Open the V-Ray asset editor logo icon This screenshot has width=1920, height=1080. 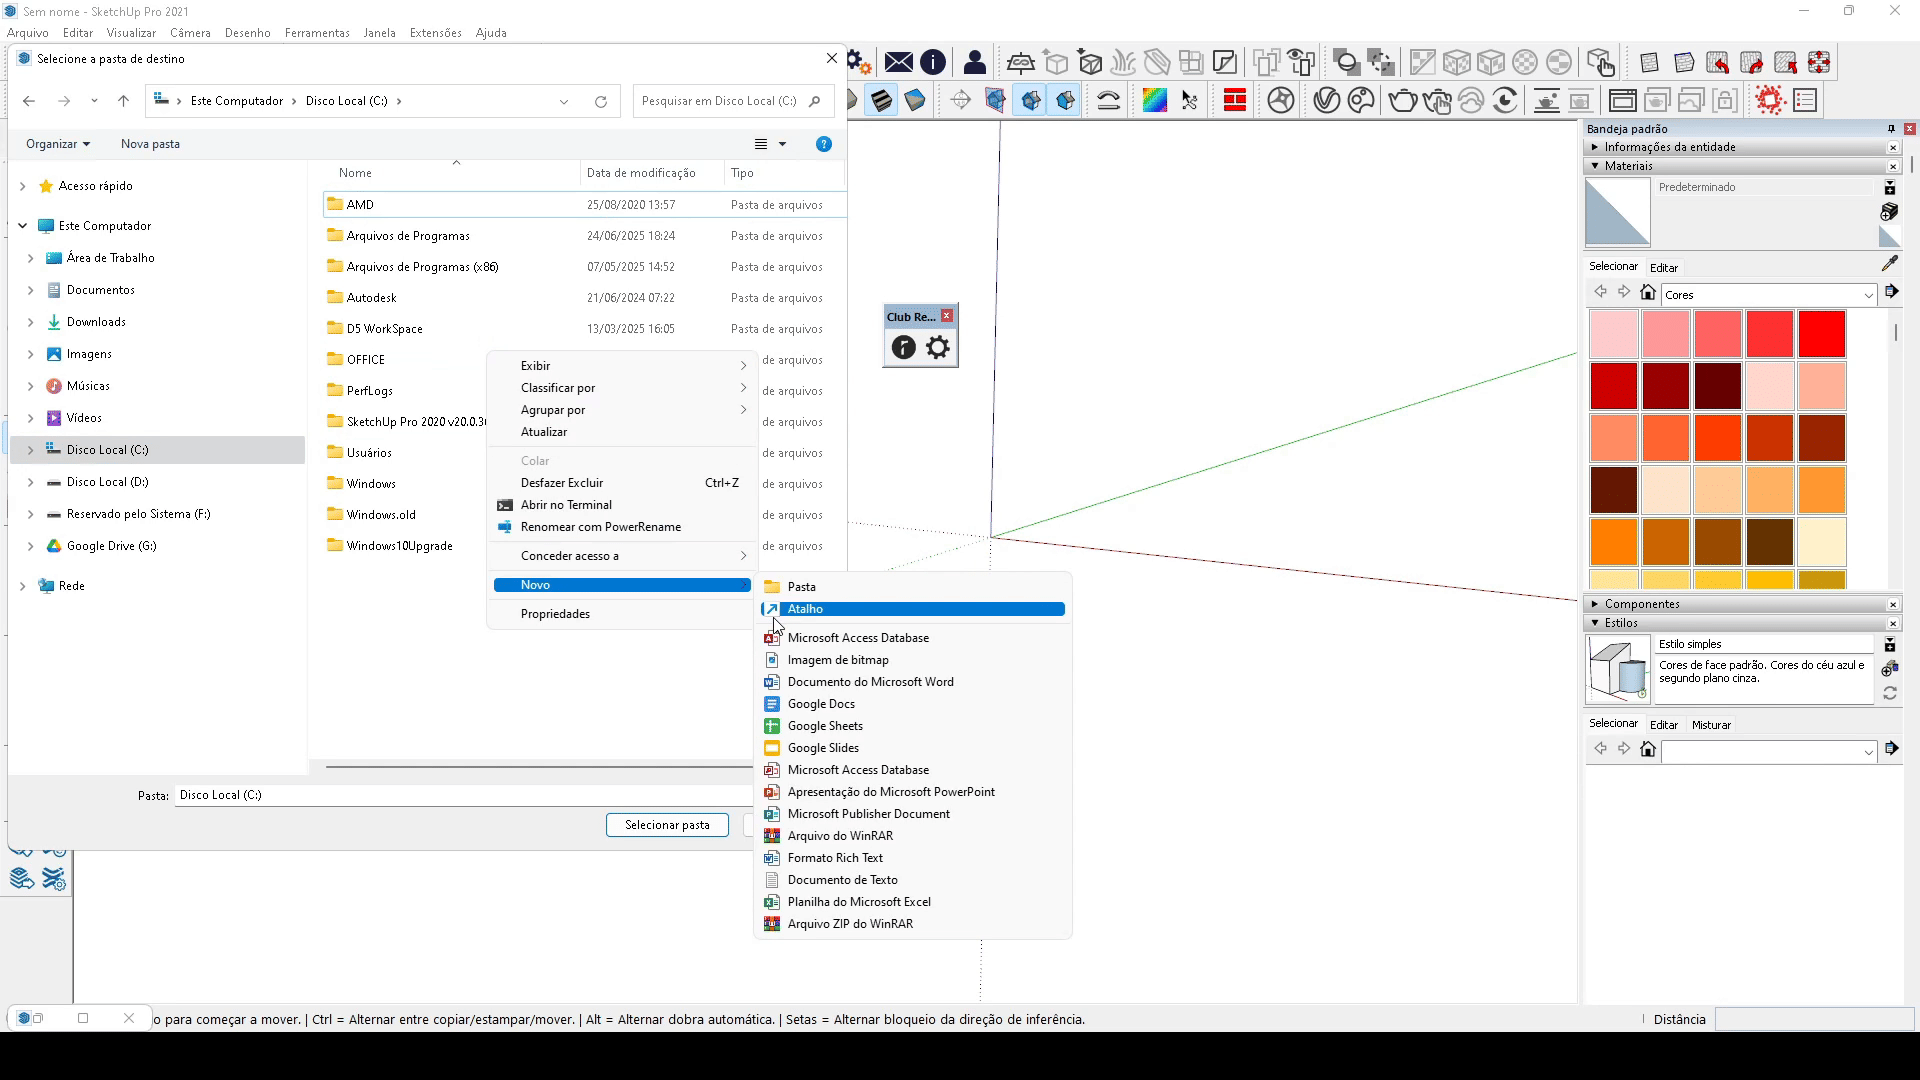click(x=1326, y=101)
